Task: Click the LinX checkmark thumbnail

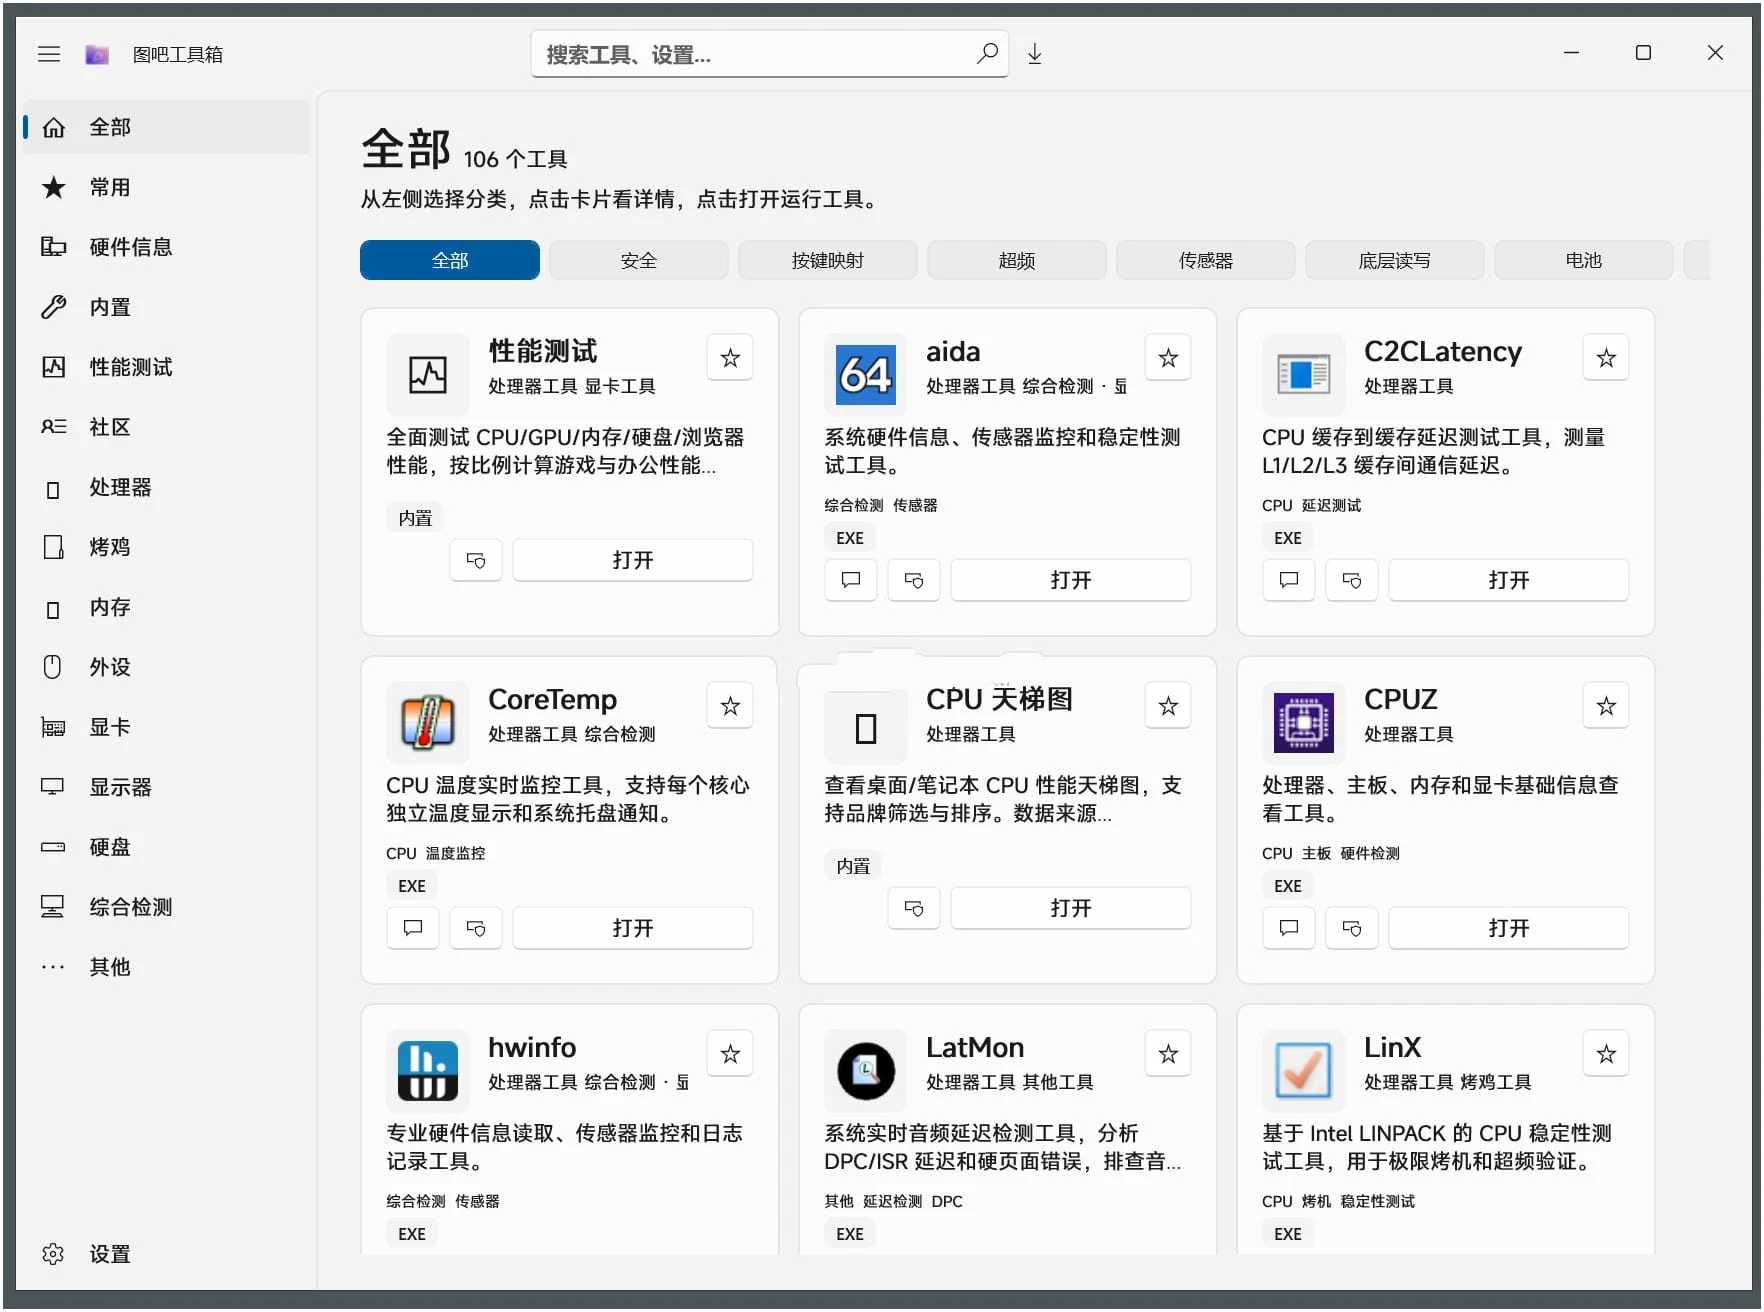Action: pyautogui.click(x=1304, y=1071)
